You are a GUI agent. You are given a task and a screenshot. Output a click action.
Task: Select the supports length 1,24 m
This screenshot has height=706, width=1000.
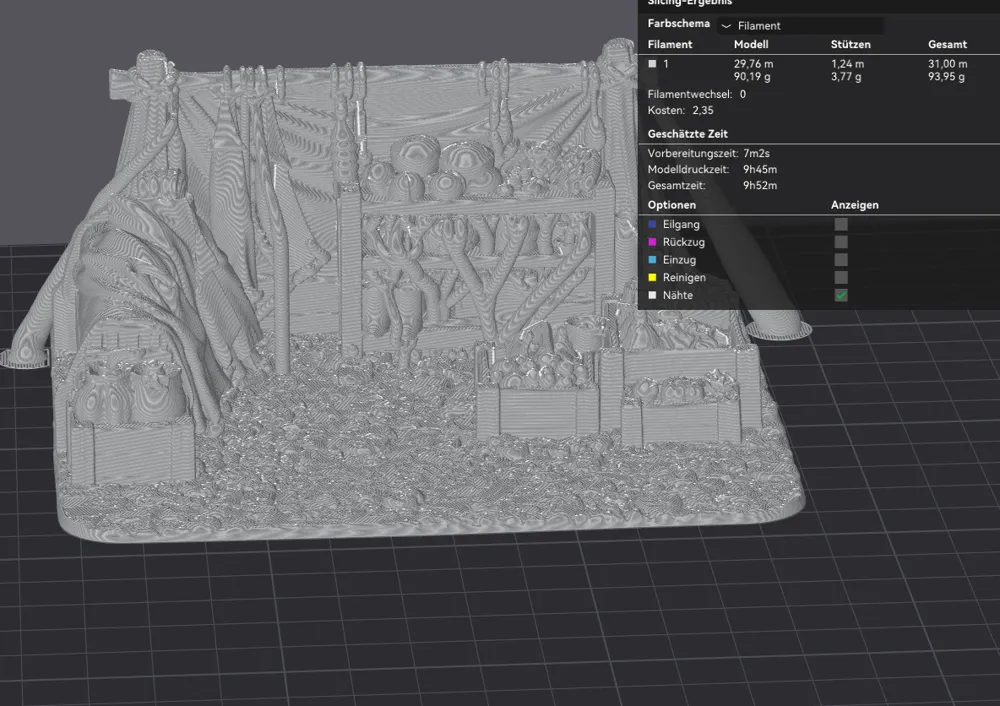click(x=847, y=64)
